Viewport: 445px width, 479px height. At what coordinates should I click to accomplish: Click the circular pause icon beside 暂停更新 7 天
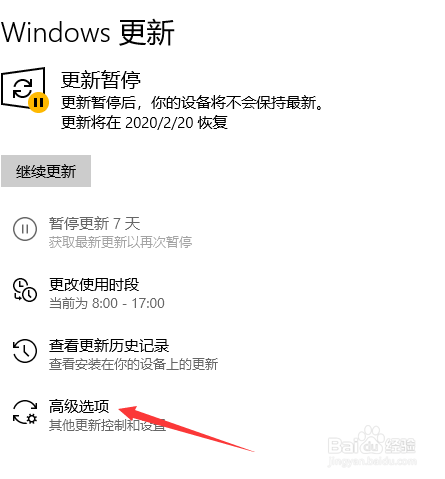pos(25,229)
